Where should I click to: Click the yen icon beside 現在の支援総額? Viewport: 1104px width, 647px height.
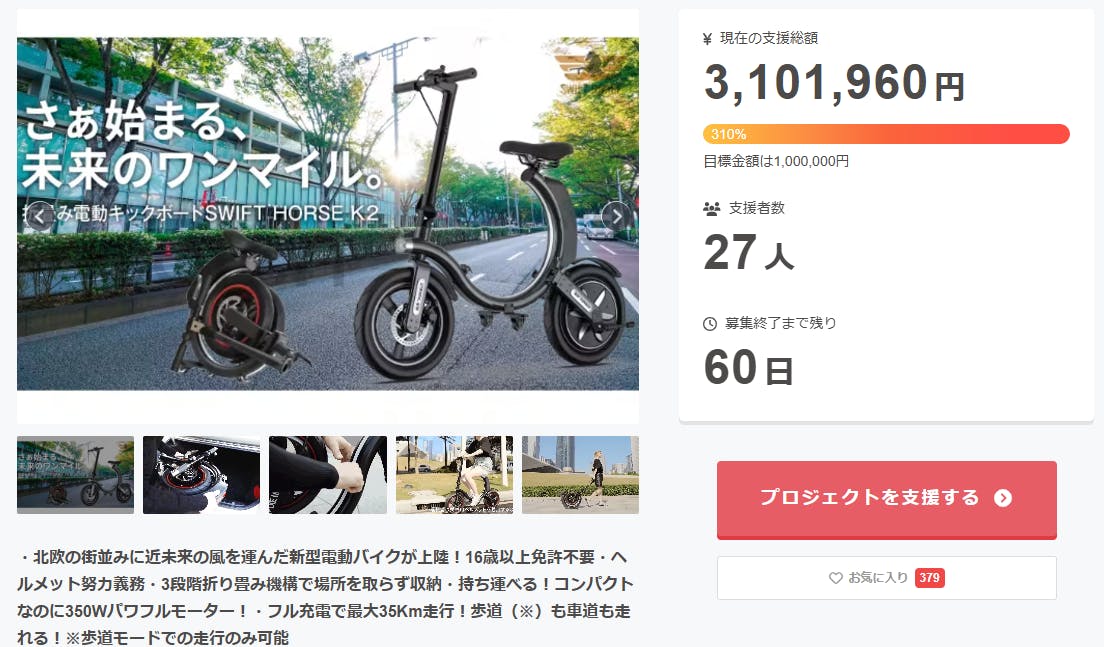point(708,39)
